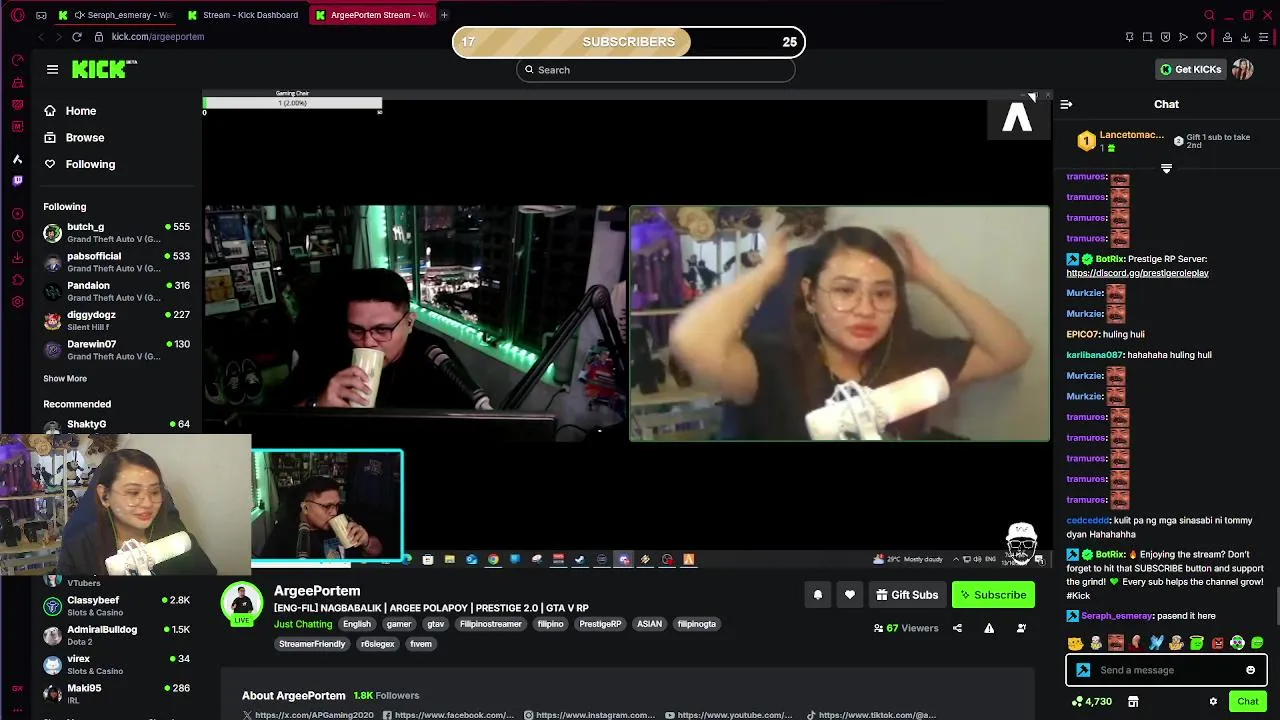Open Twitch from the Opera sidebar
This screenshot has width=1280, height=720.
point(17,181)
